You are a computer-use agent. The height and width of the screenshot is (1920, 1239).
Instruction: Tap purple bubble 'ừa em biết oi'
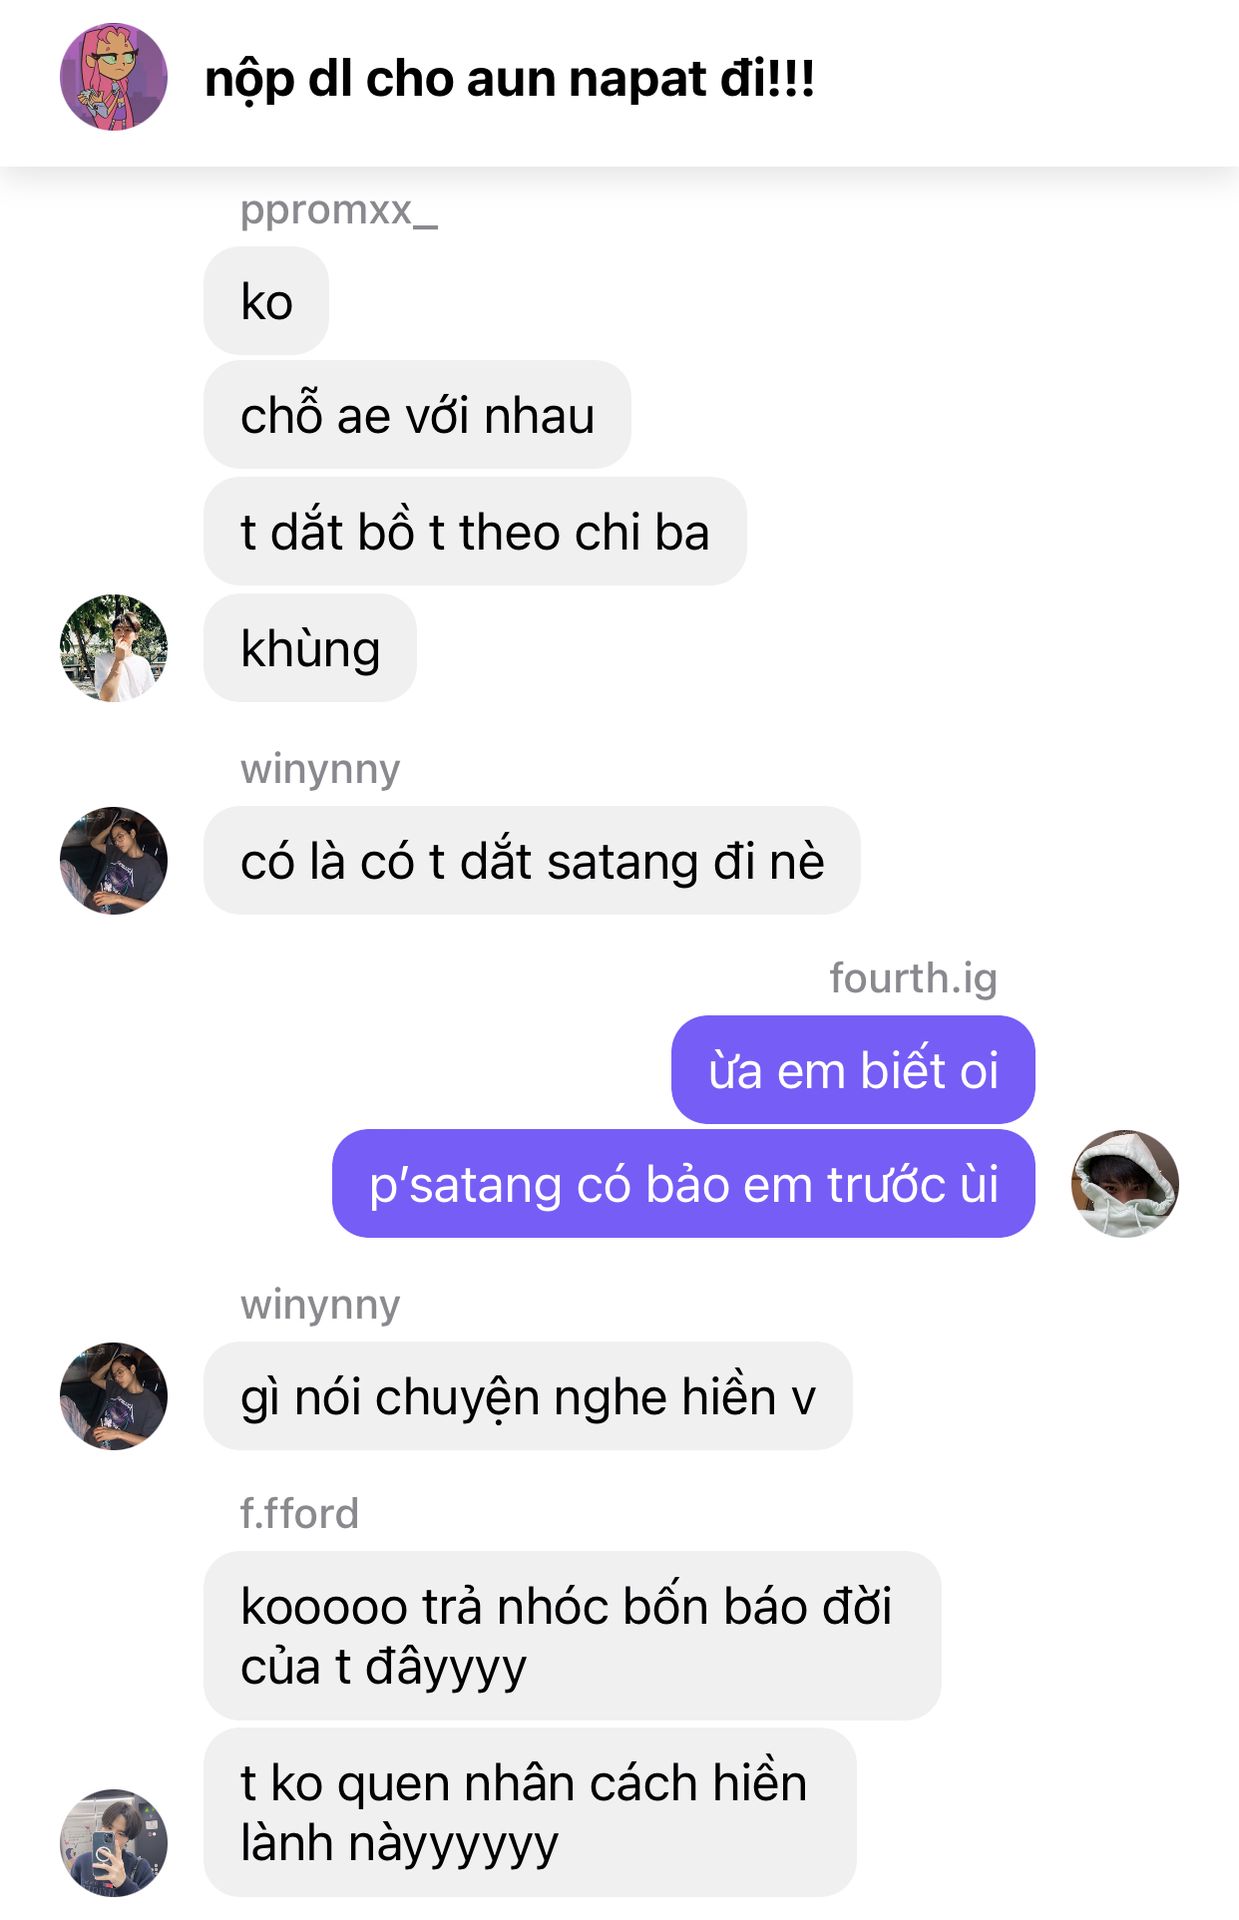pos(853,1070)
